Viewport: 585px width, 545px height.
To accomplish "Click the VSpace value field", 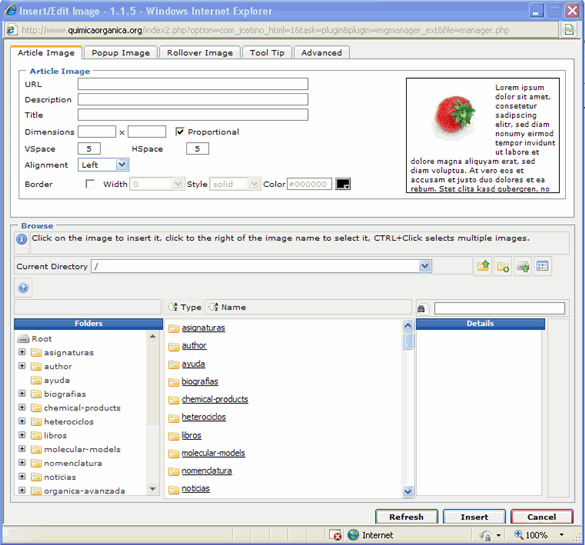I will 89,148.
